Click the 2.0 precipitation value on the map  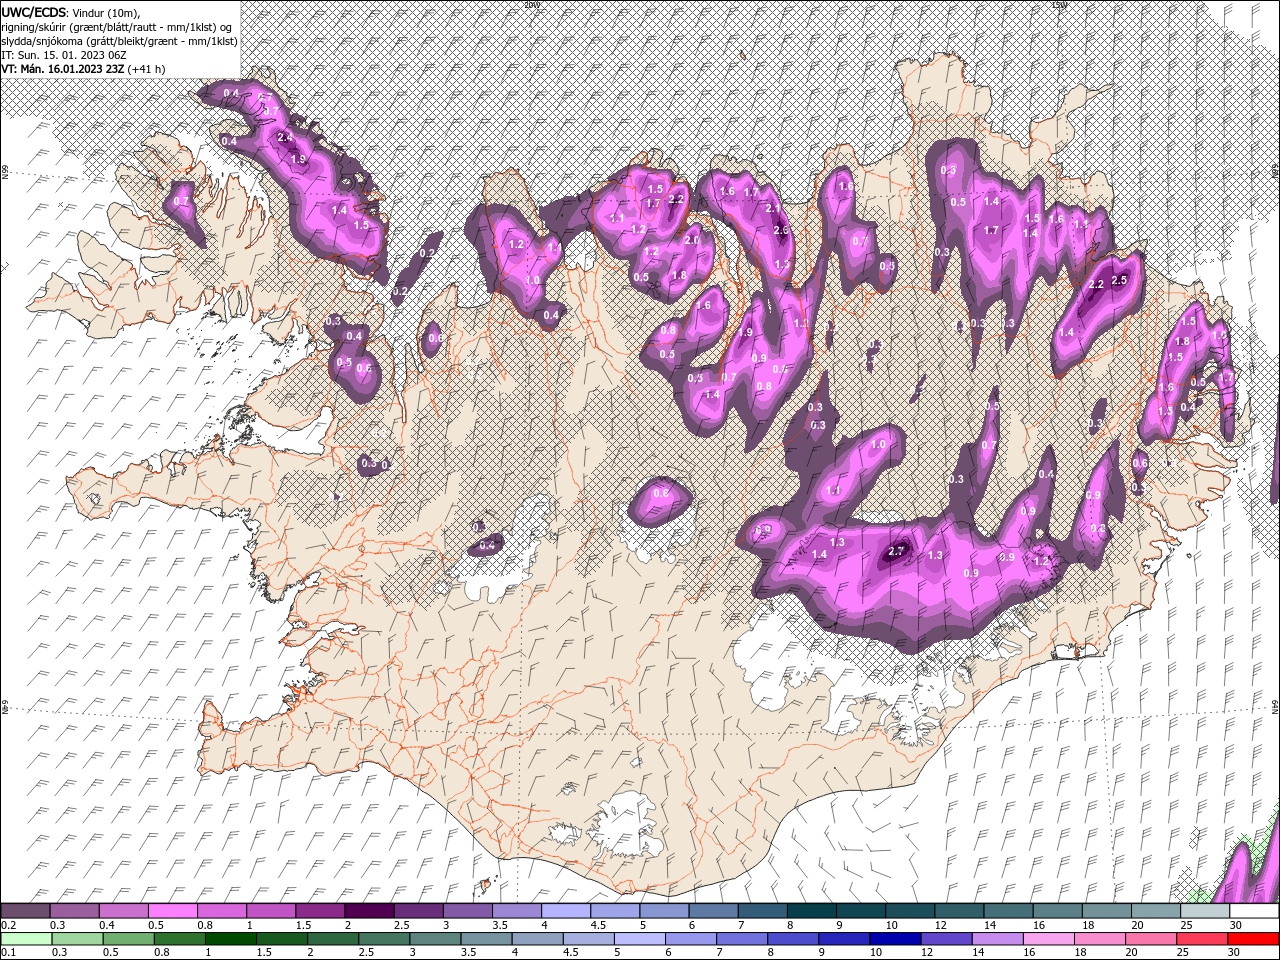(x=691, y=240)
